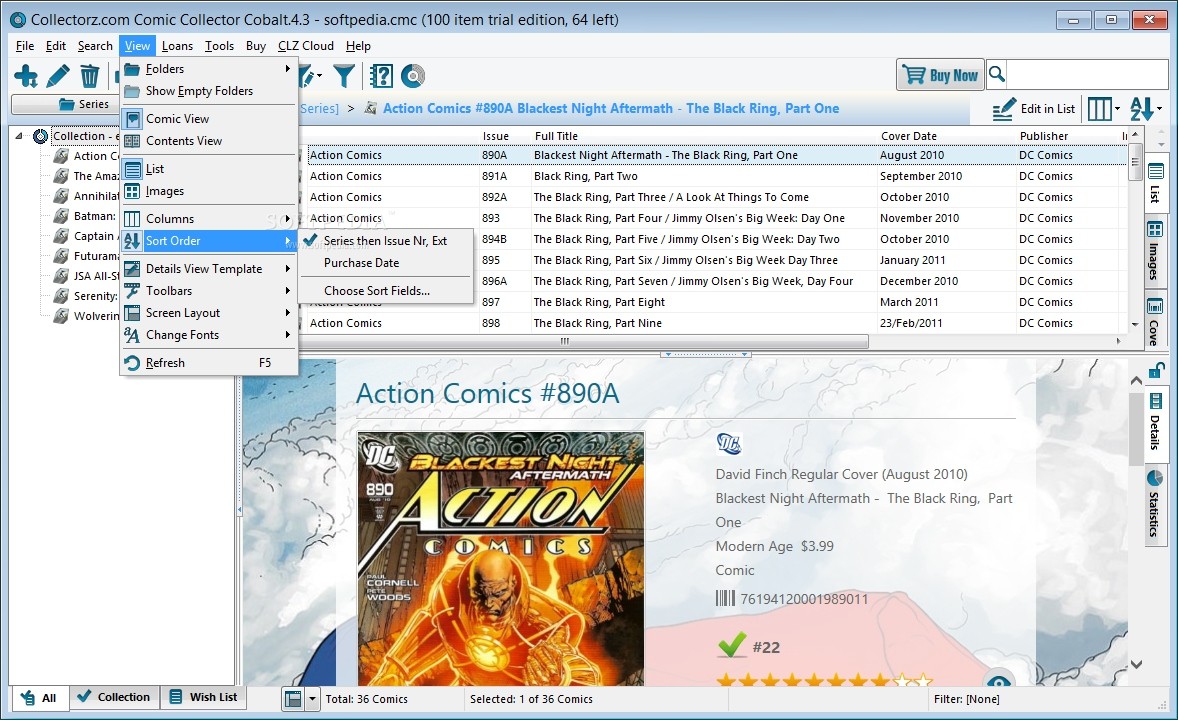
Task: Open List side tab on right edge
Action: pyautogui.click(x=1155, y=183)
